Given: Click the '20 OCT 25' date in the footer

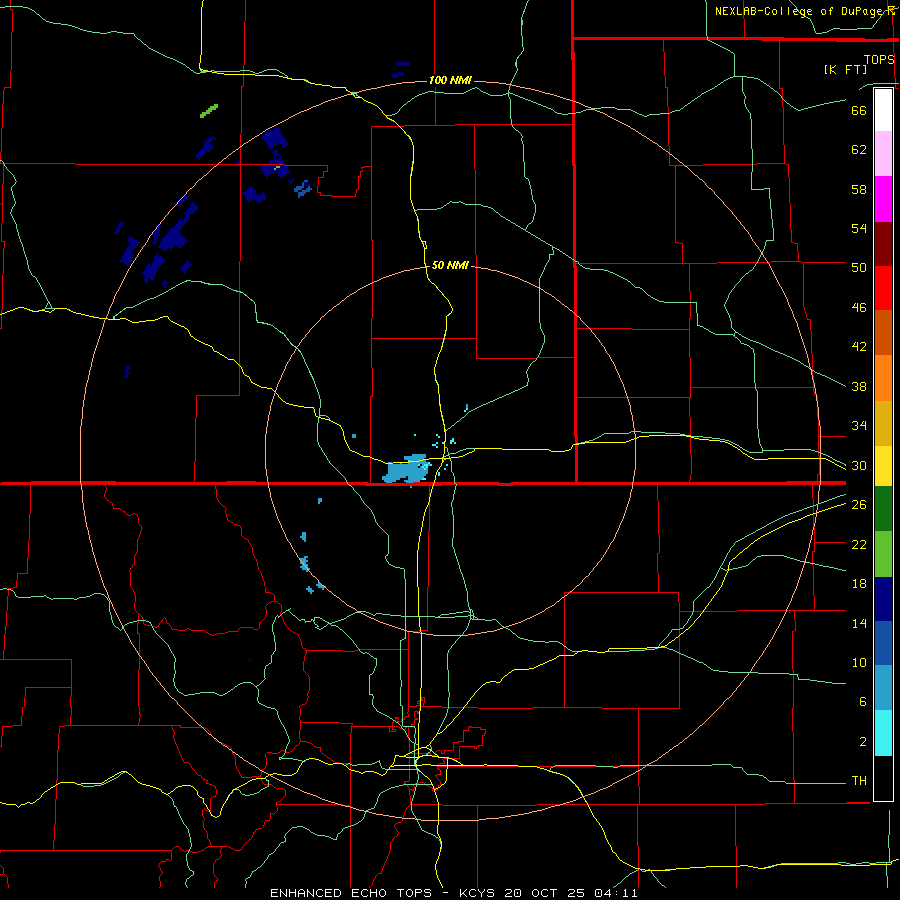Looking at the screenshot, I should coord(546,893).
